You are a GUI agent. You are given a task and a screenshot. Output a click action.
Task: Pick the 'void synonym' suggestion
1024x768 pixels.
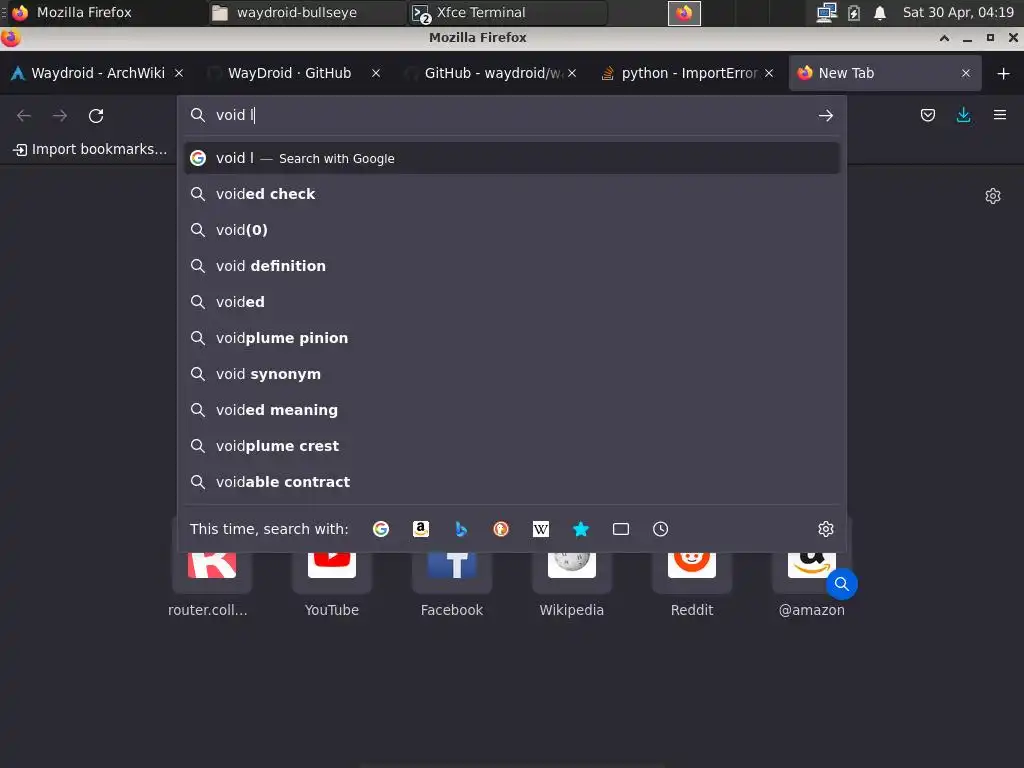coord(512,374)
